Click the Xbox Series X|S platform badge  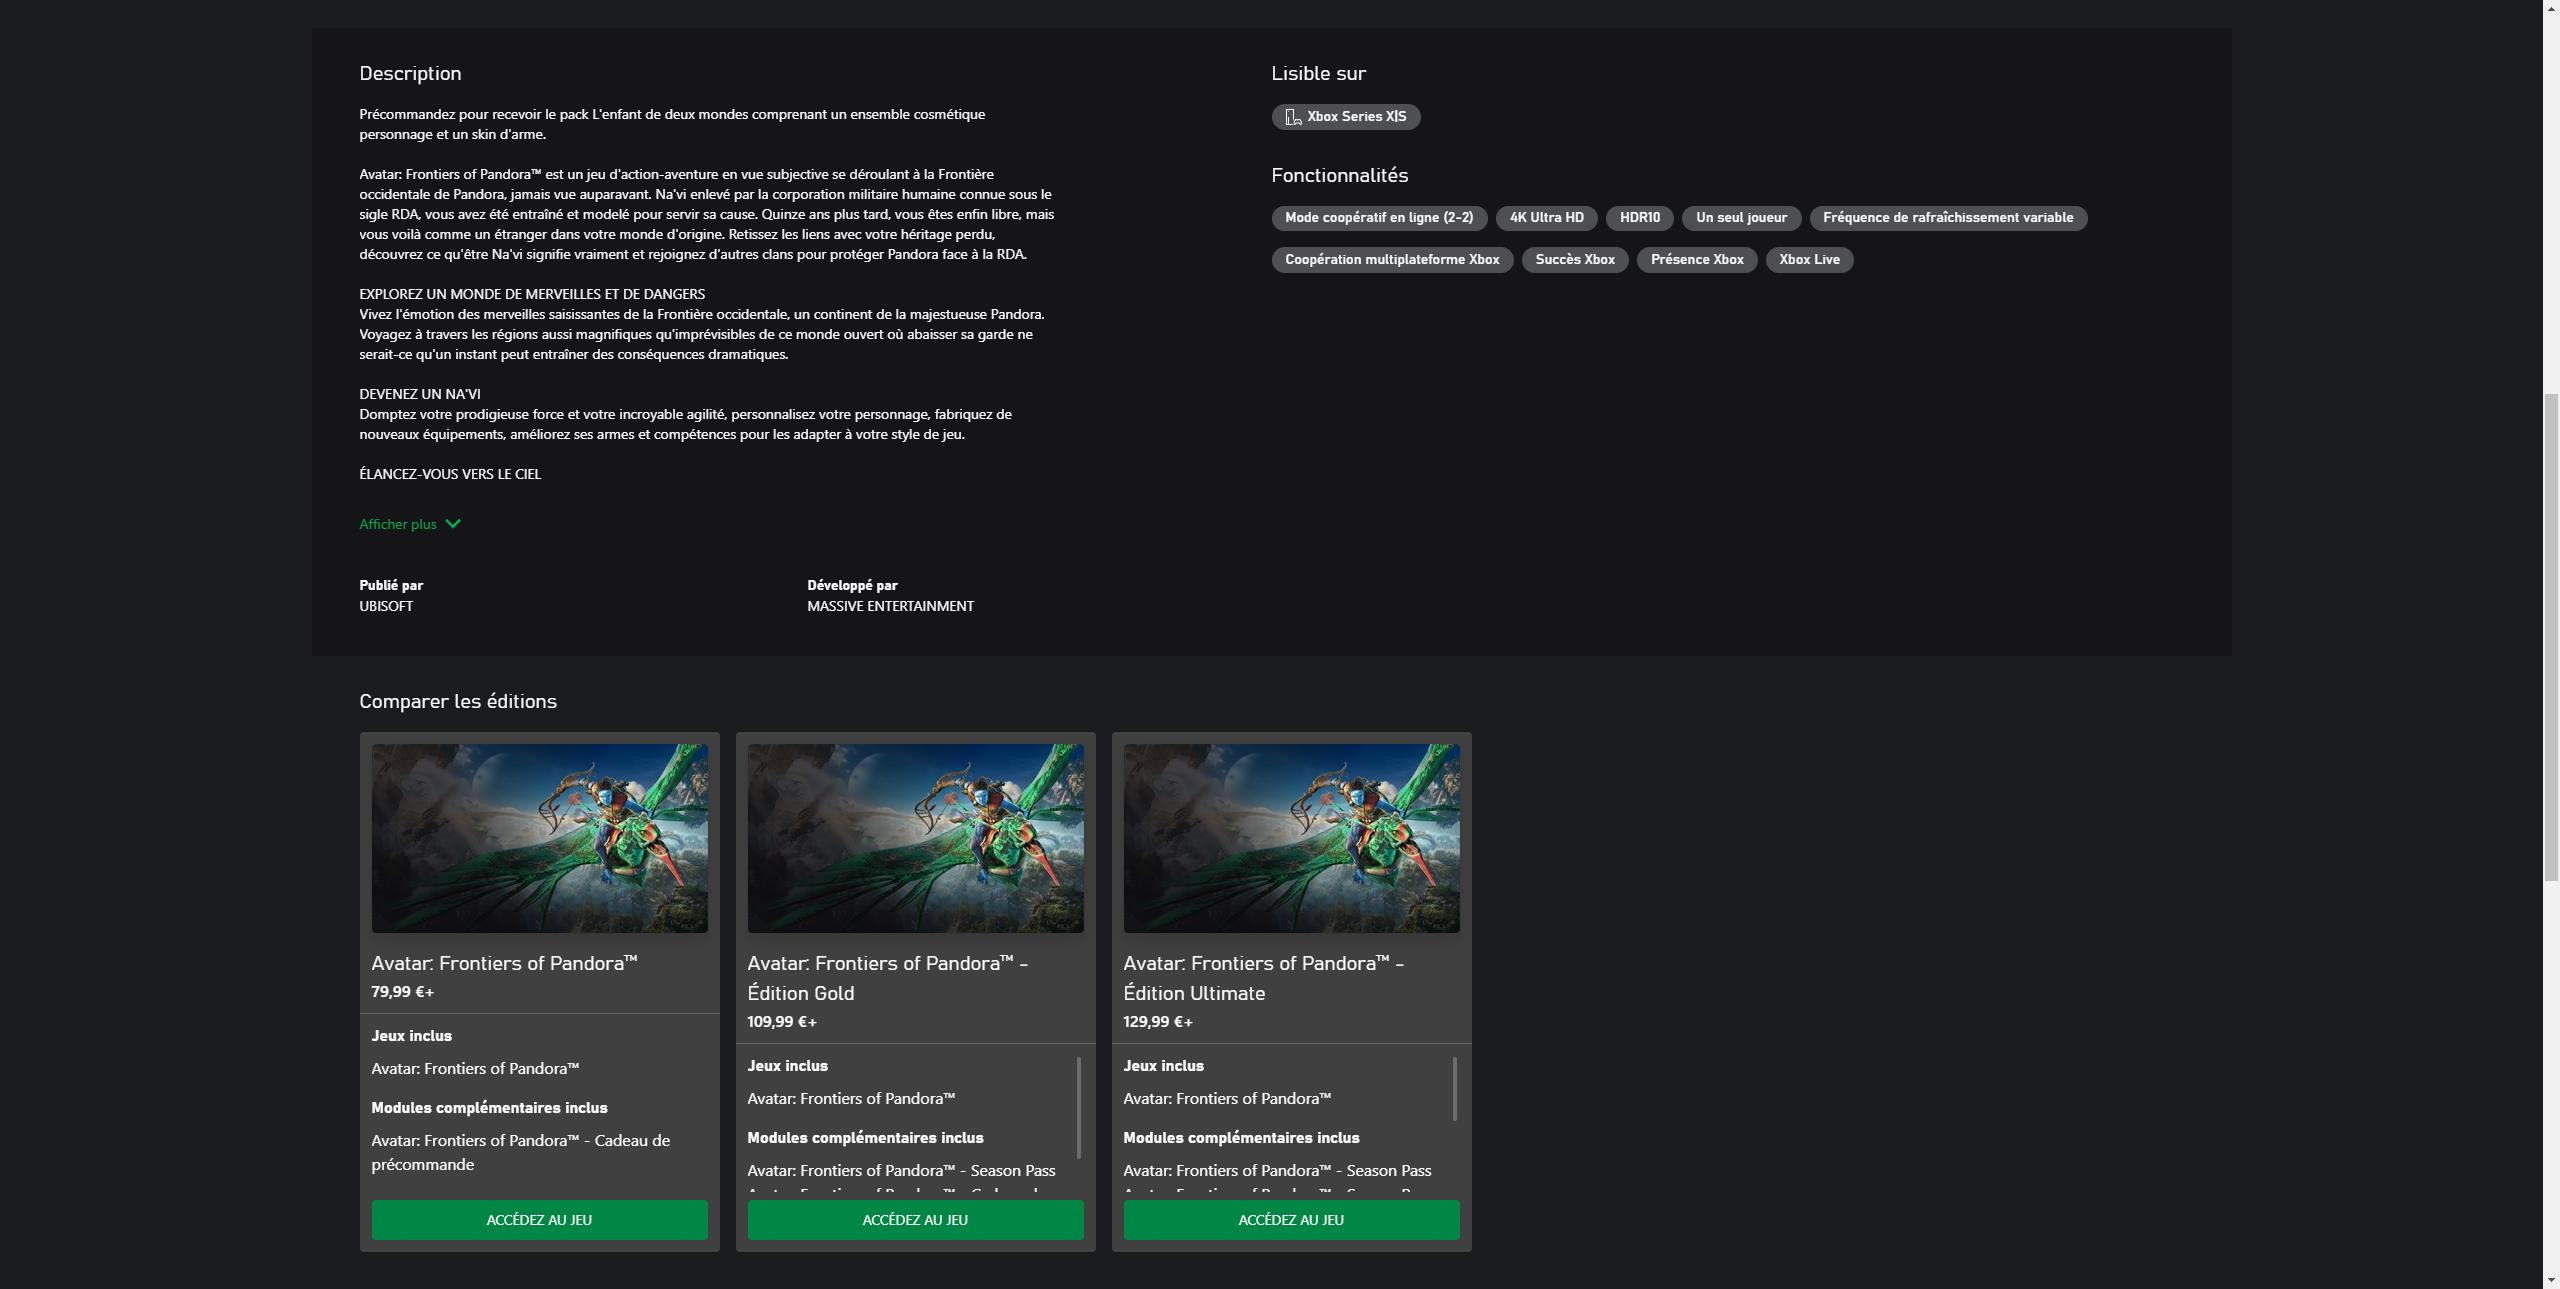tap(1345, 116)
